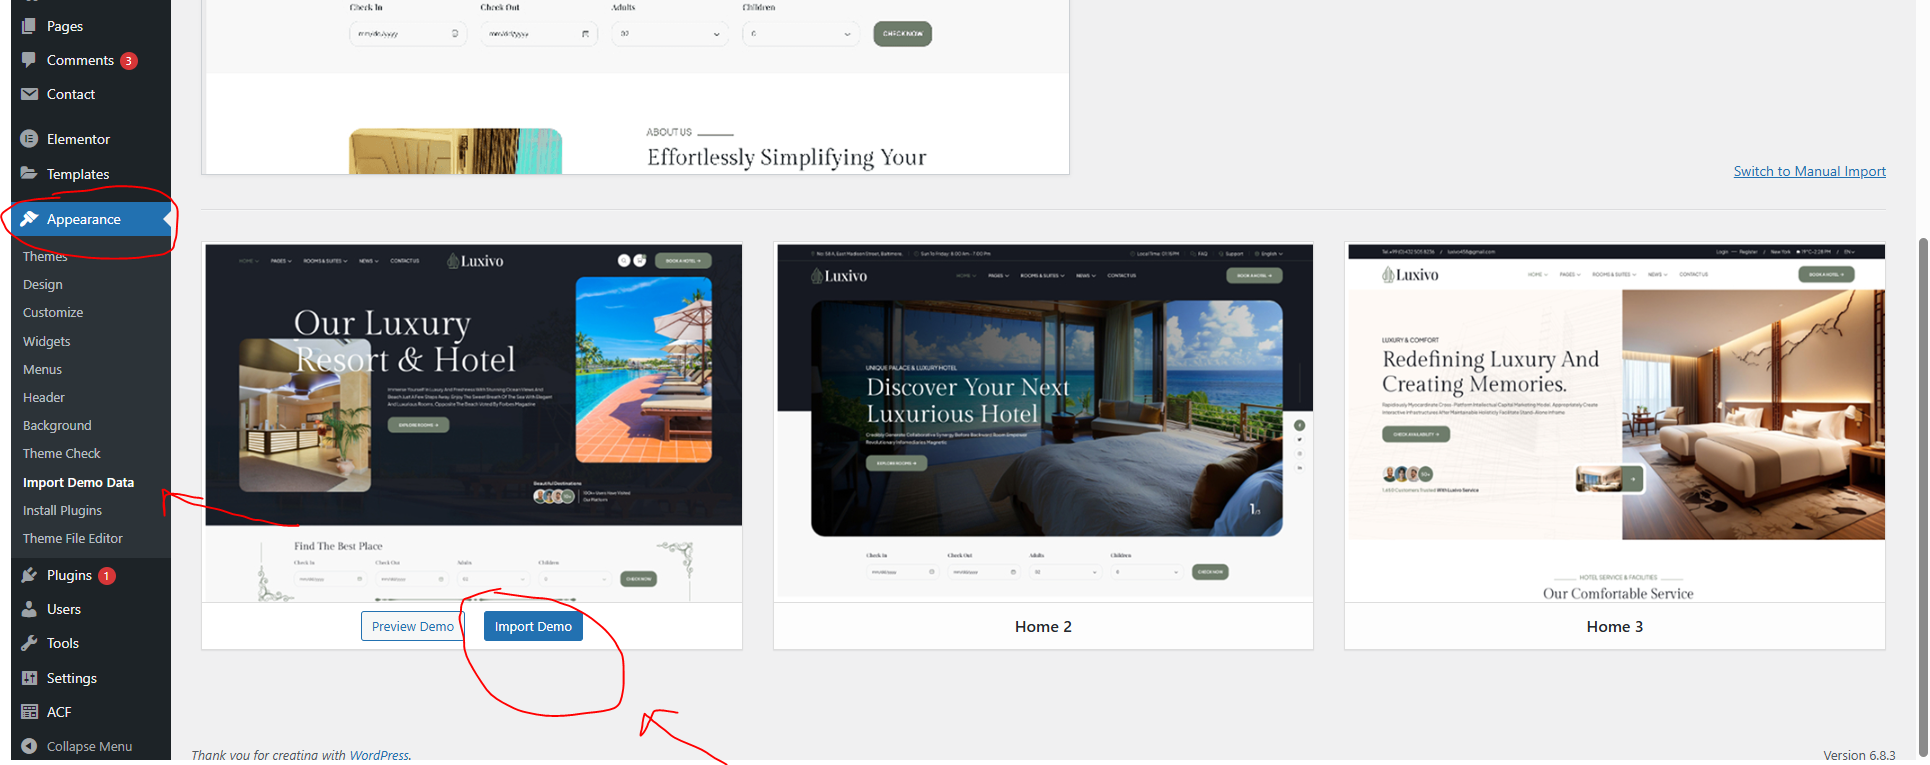Screen dimensions: 1930x765
Task: Click the ACF icon in sidebar
Action: coord(29,712)
